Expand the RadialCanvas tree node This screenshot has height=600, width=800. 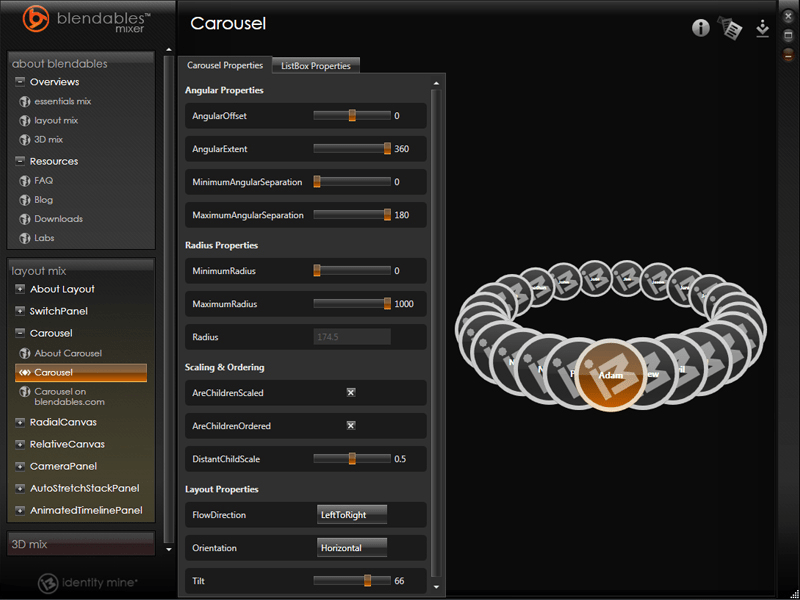pyautogui.click(x=20, y=422)
